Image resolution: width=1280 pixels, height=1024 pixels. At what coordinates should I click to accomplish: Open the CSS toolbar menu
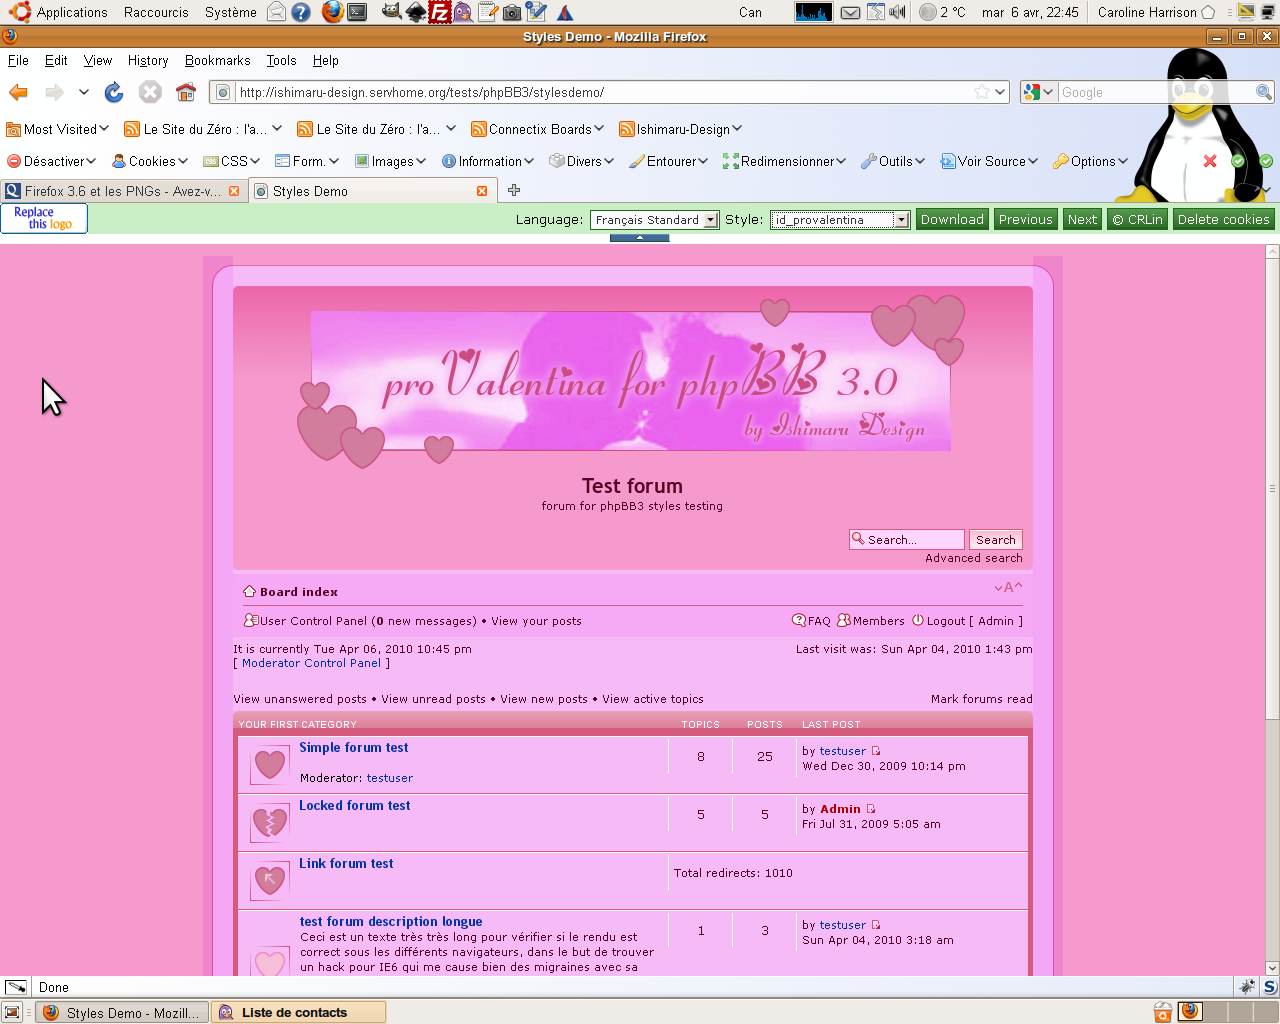pos(232,161)
